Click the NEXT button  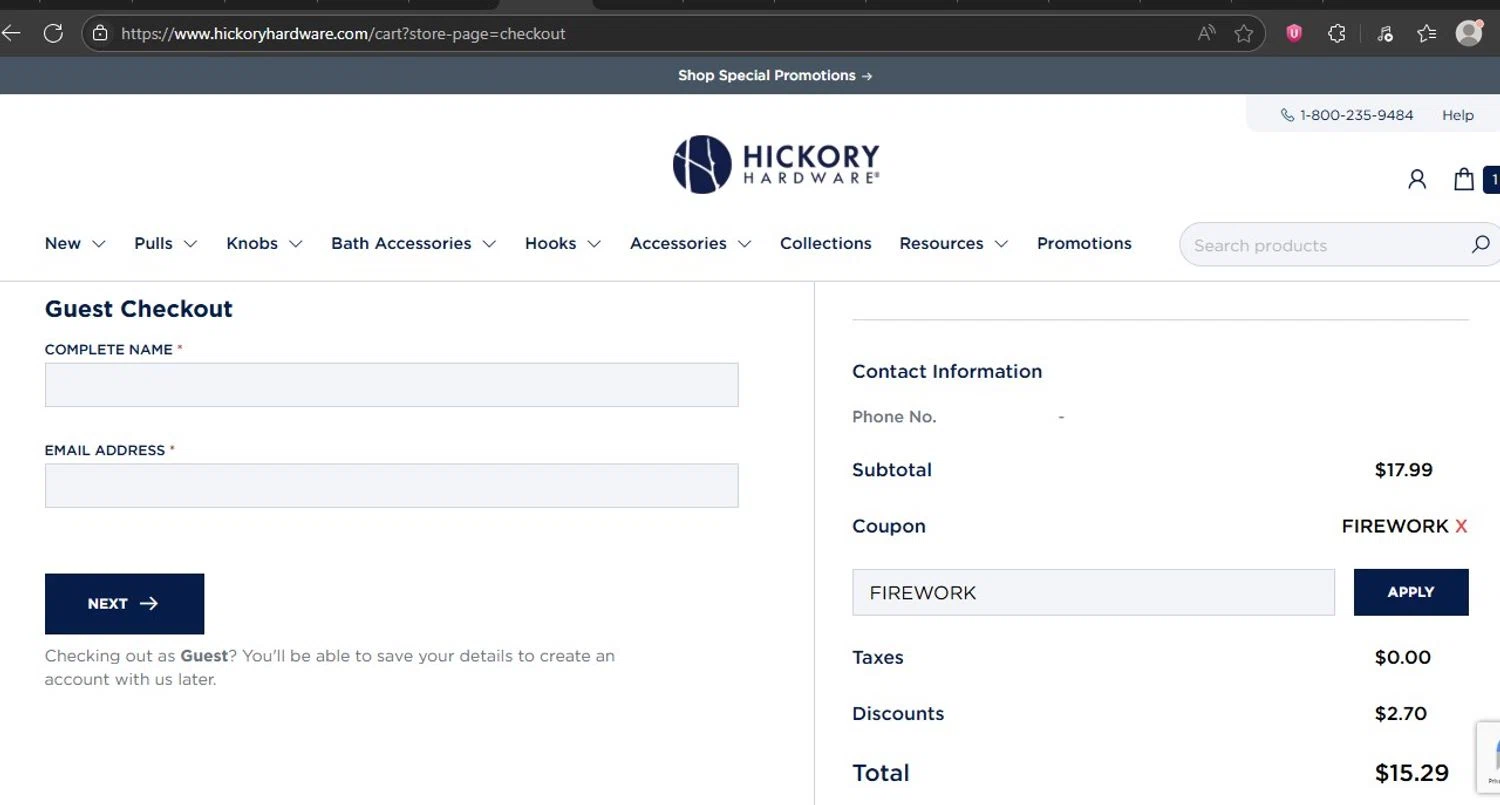click(124, 603)
